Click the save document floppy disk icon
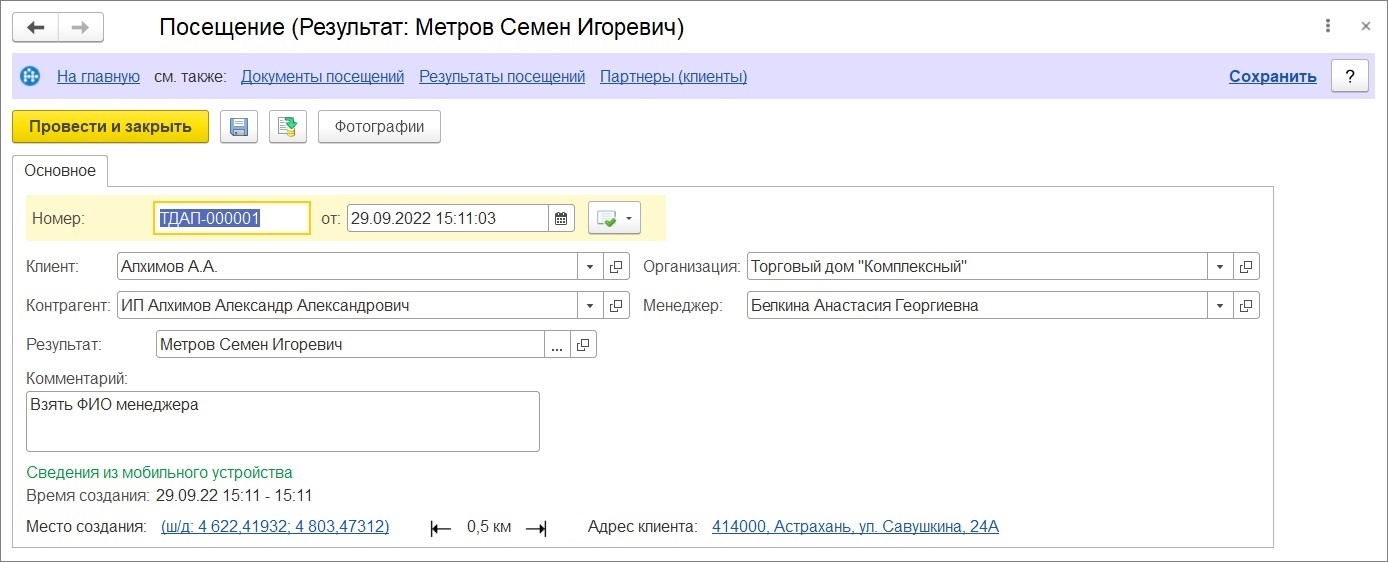Image resolution: width=1388 pixels, height=562 pixels. pyautogui.click(x=239, y=127)
